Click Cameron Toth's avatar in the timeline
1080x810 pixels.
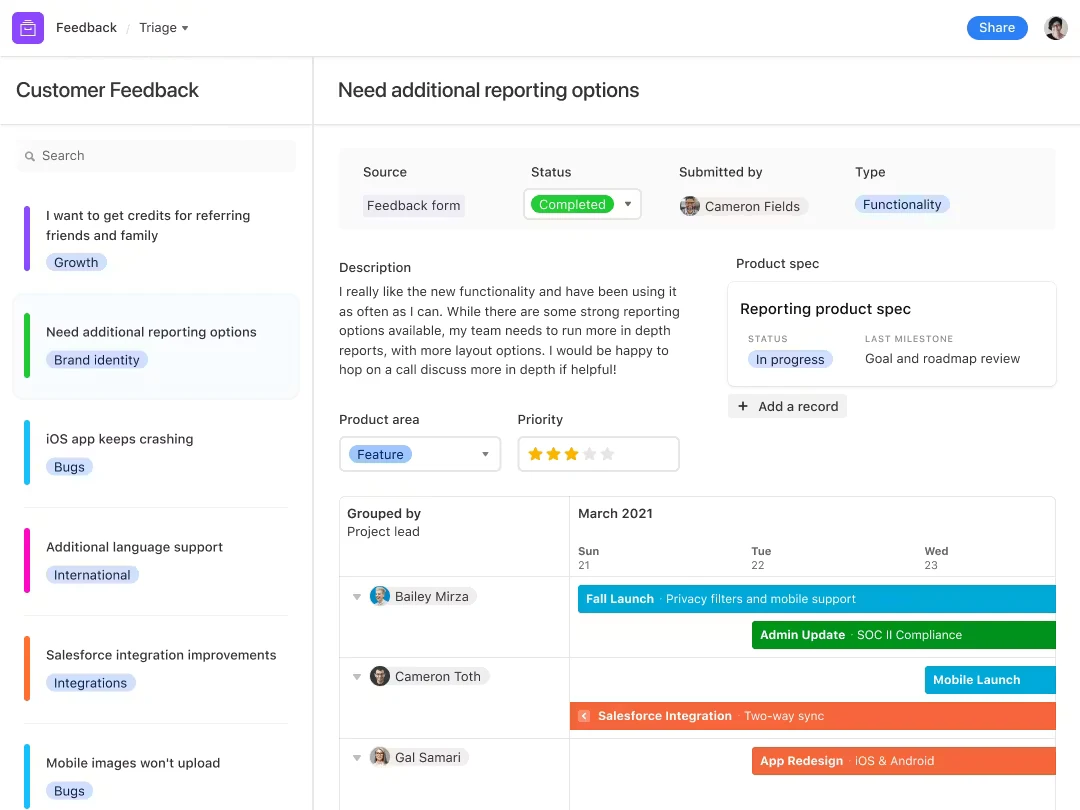click(x=379, y=676)
